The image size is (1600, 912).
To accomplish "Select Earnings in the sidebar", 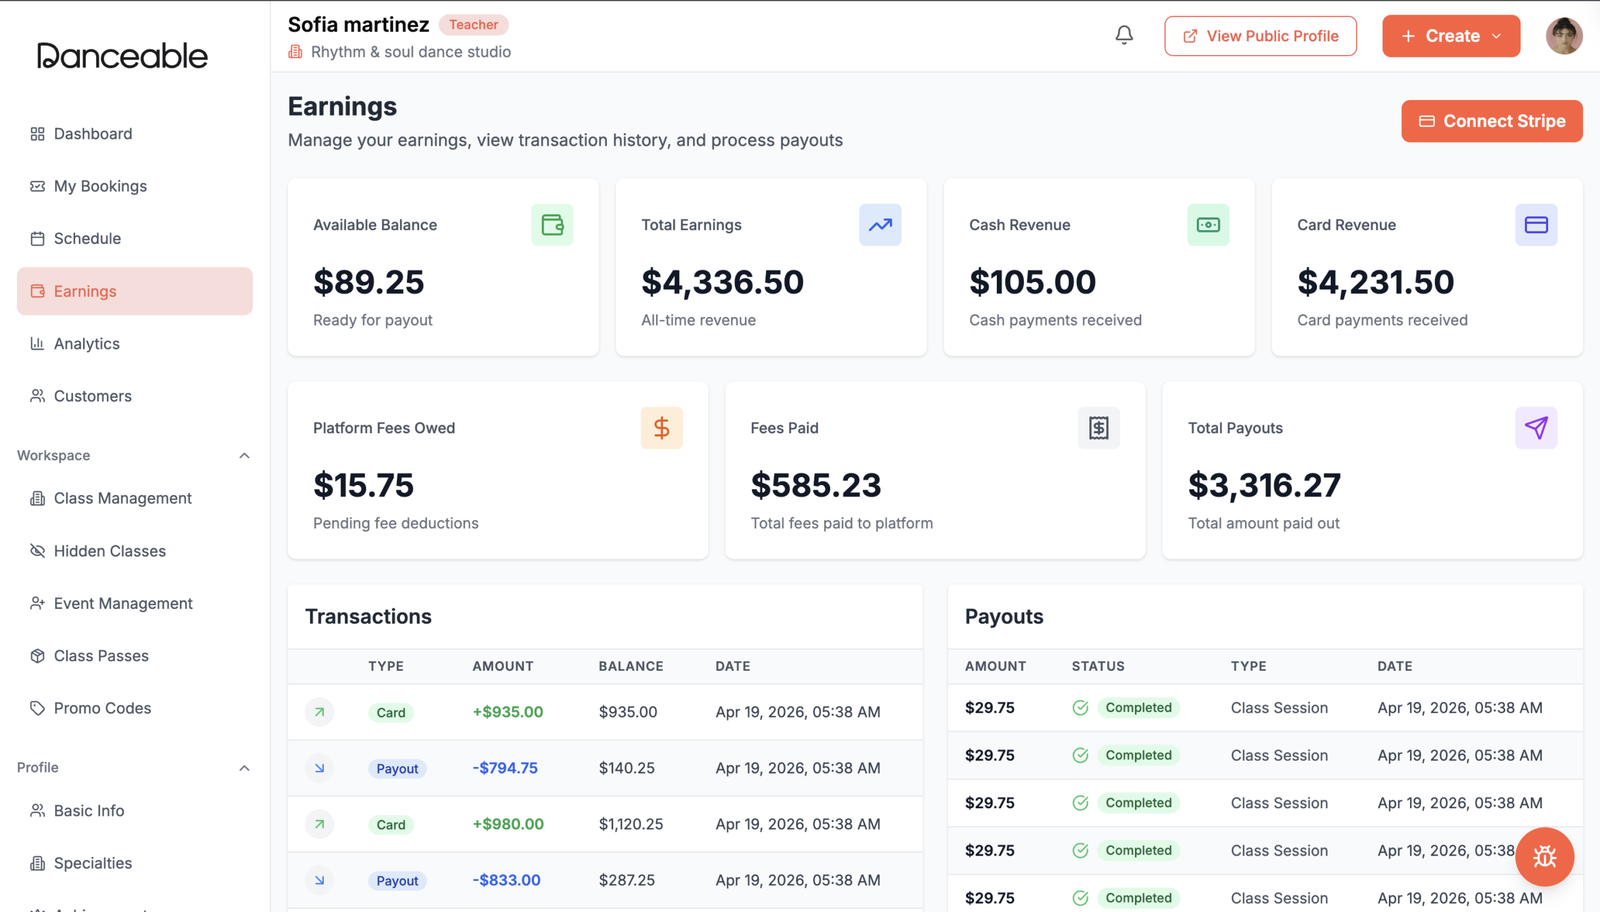I will tap(134, 291).
